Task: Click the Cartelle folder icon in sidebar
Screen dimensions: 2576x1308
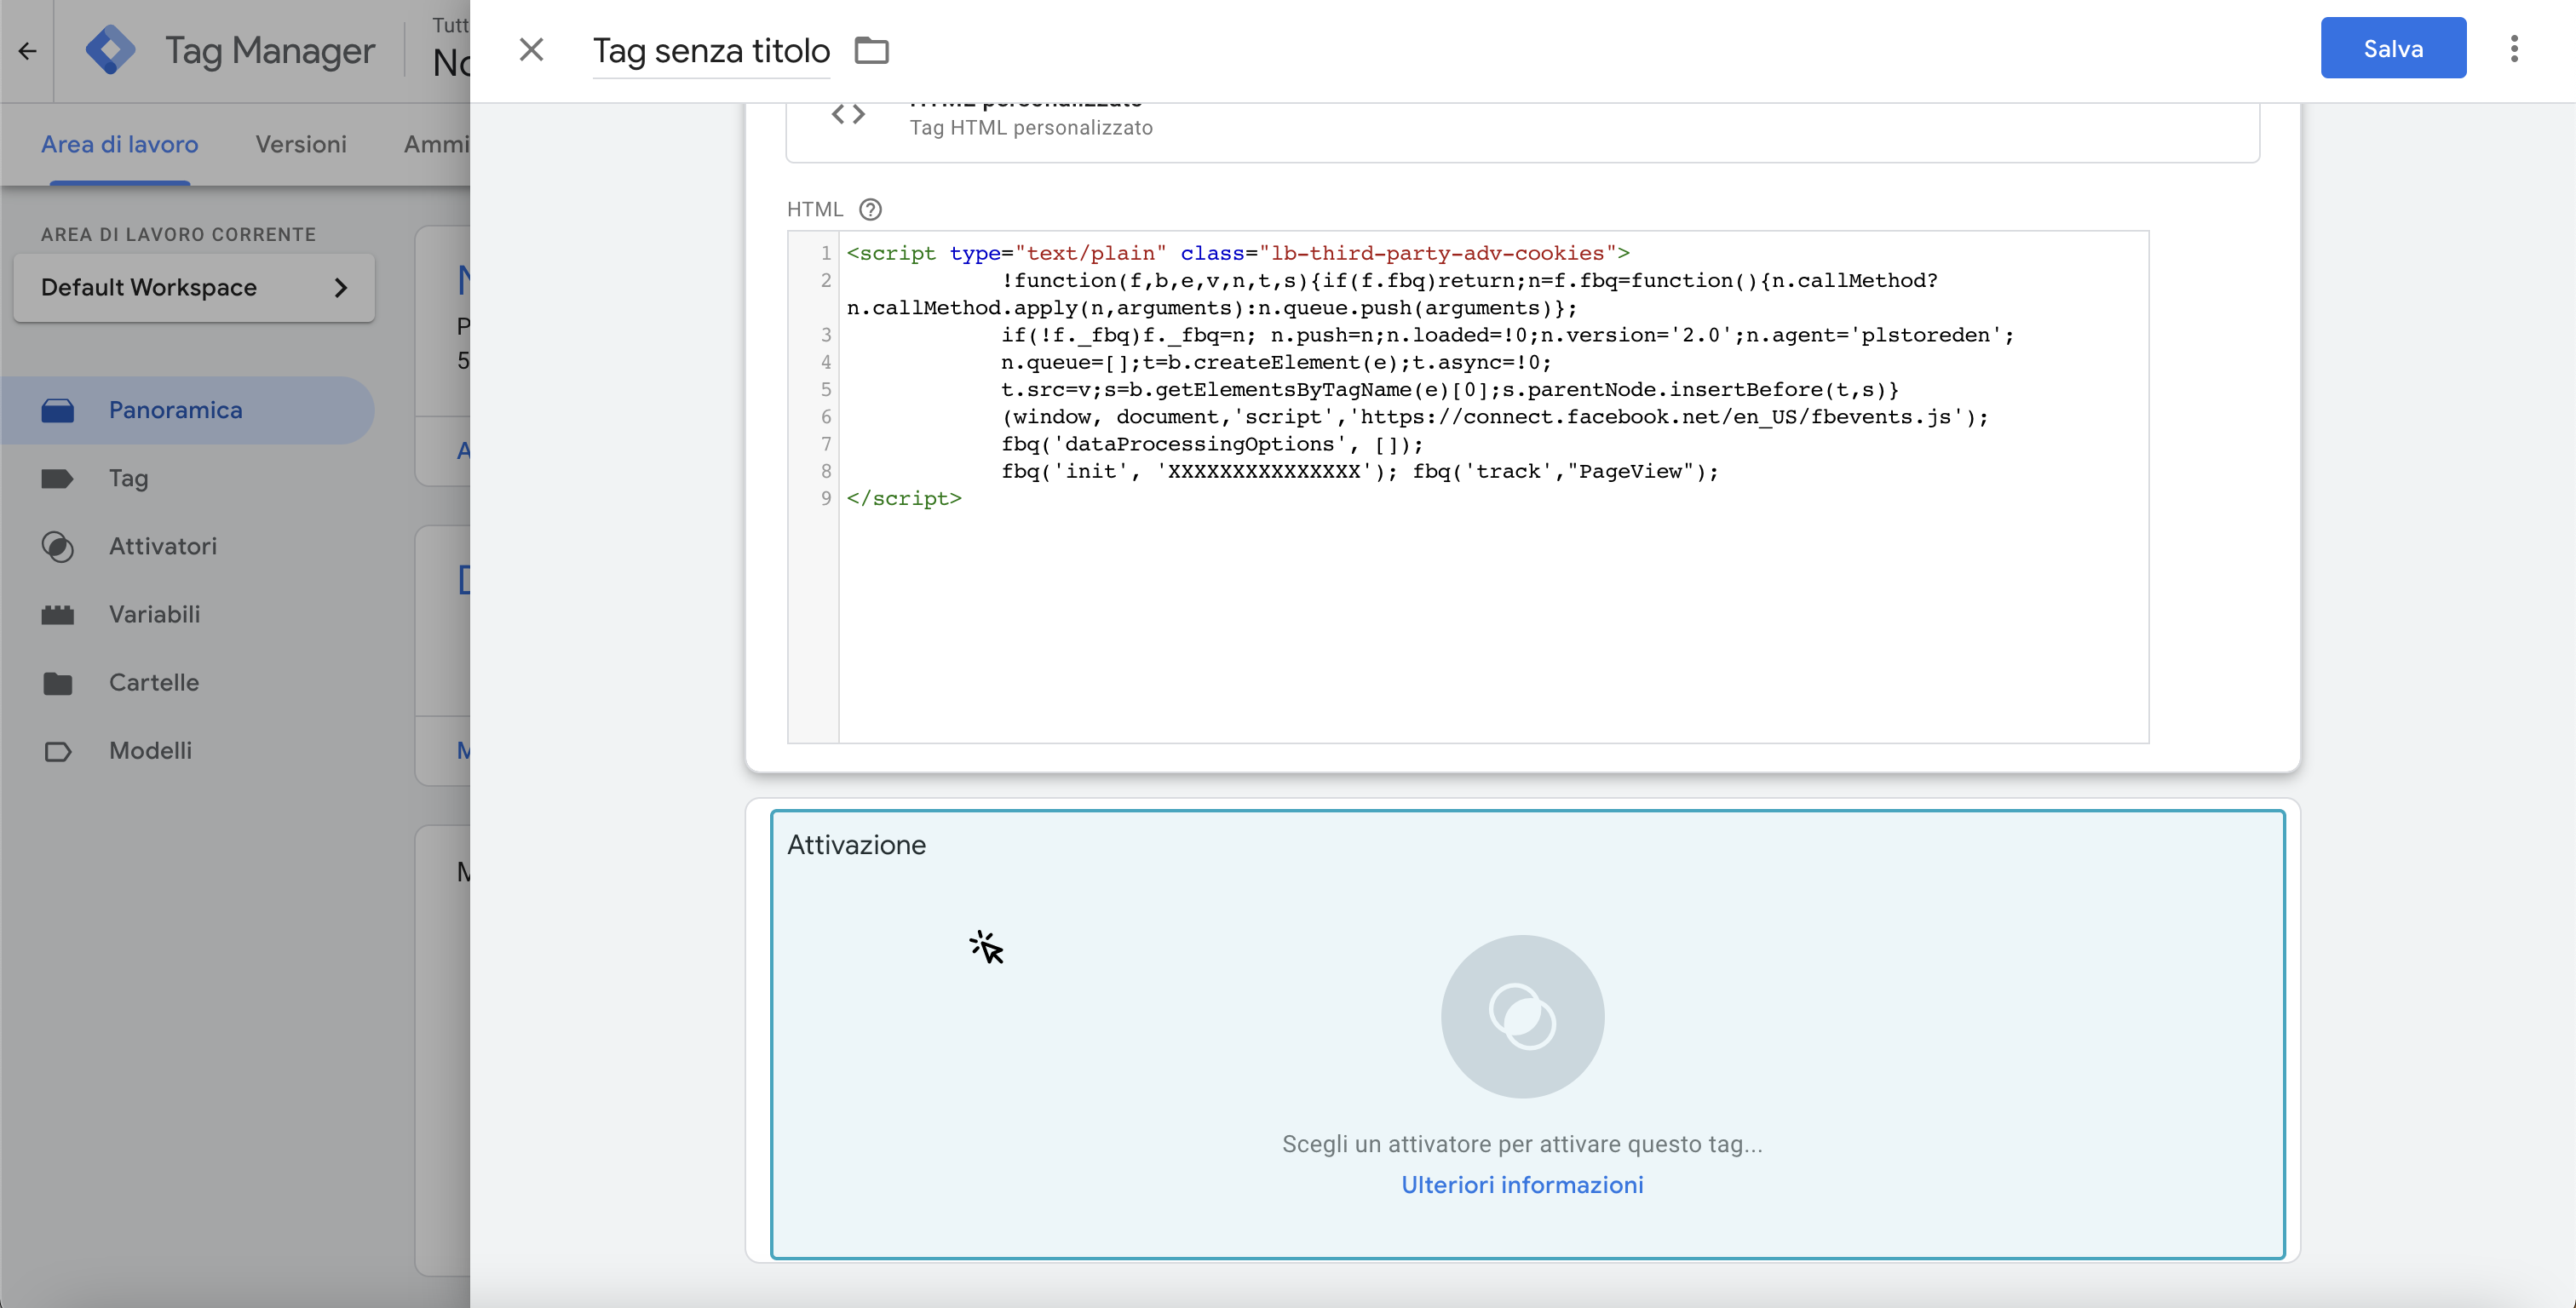Action: point(57,683)
